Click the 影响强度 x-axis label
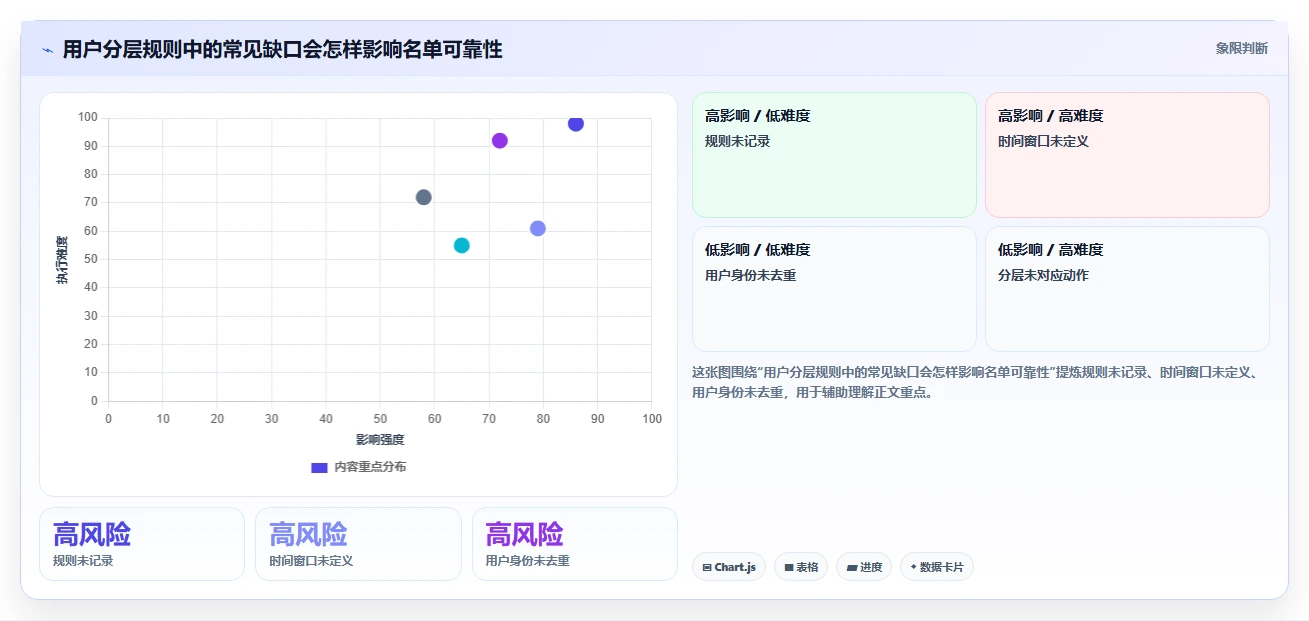The width and height of the screenshot is (1309, 621). (x=380, y=439)
